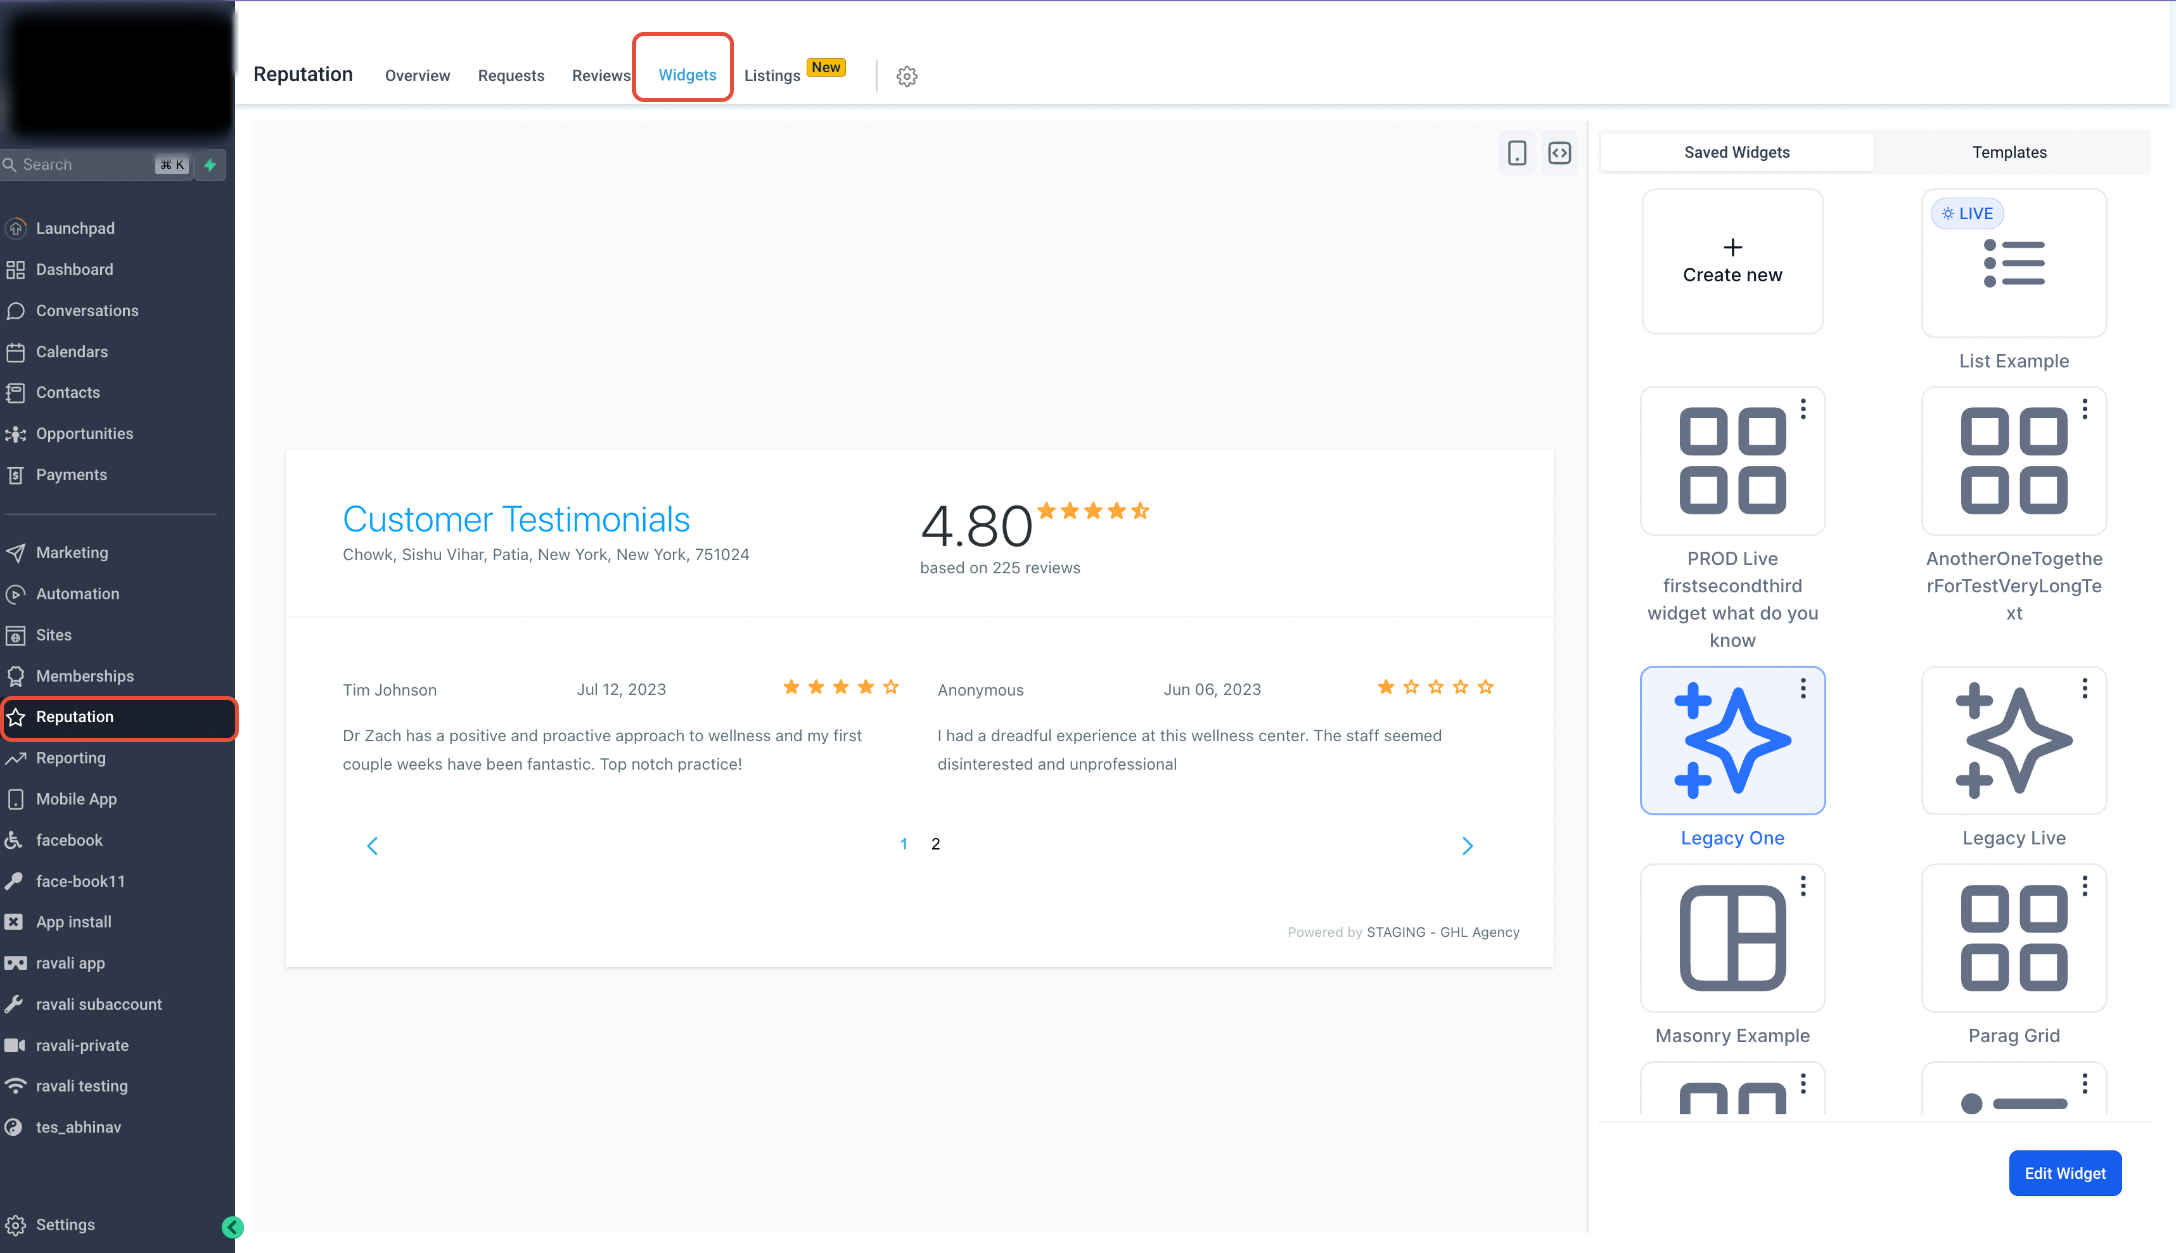Select the Saved Widgets tab

pyautogui.click(x=1737, y=152)
